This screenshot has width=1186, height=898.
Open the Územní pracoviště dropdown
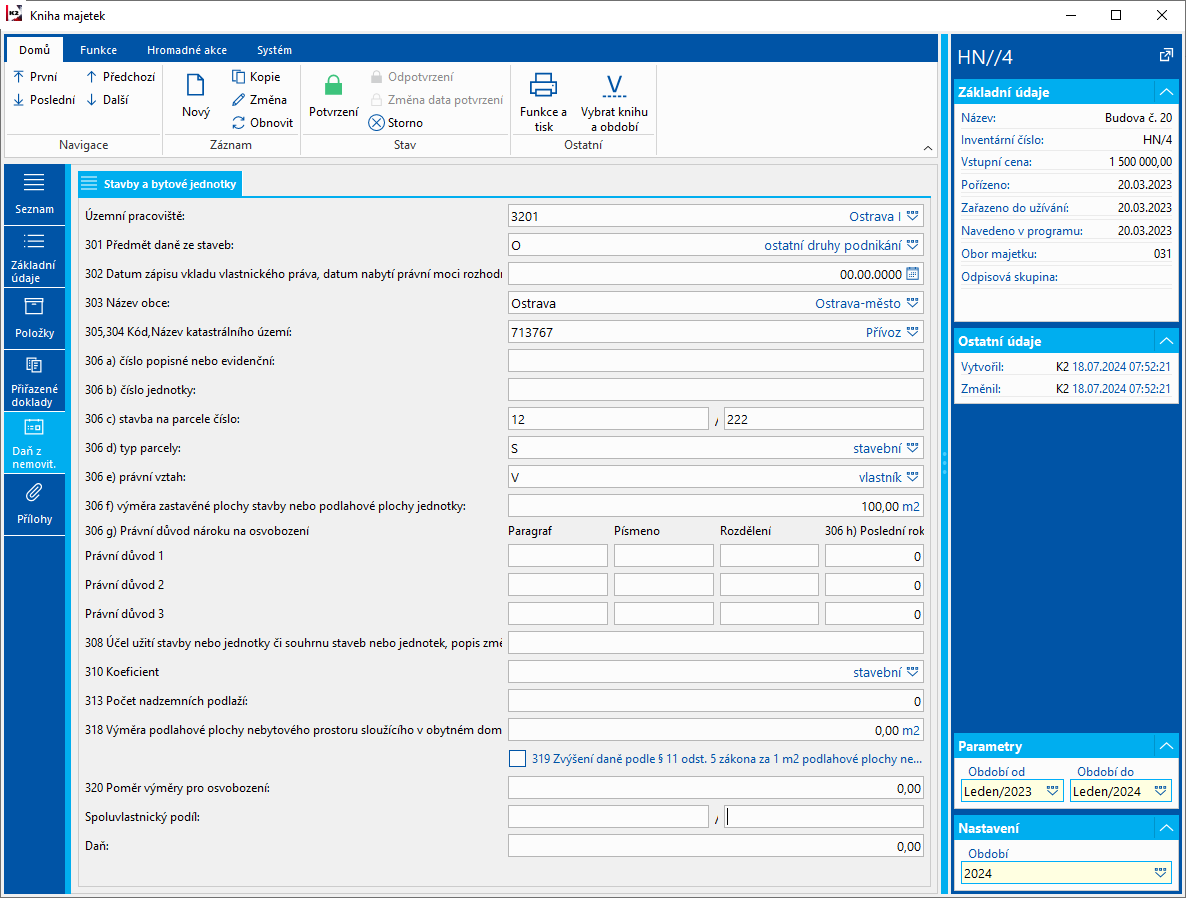point(912,216)
